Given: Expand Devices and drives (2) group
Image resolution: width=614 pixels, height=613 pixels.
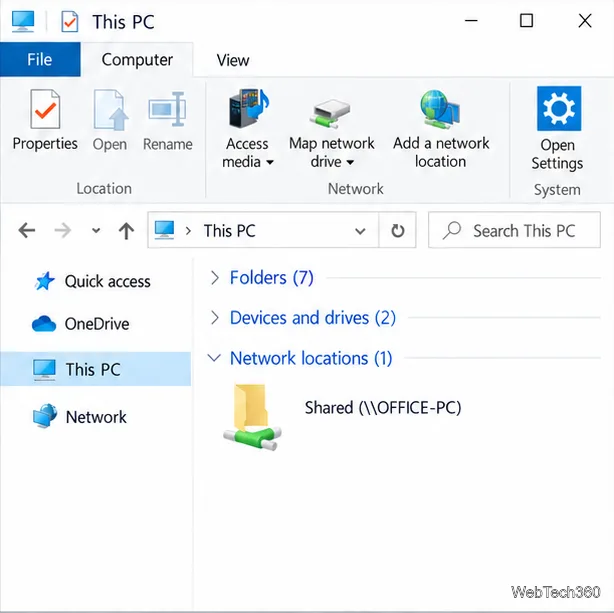Looking at the screenshot, I should click(215, 318).
